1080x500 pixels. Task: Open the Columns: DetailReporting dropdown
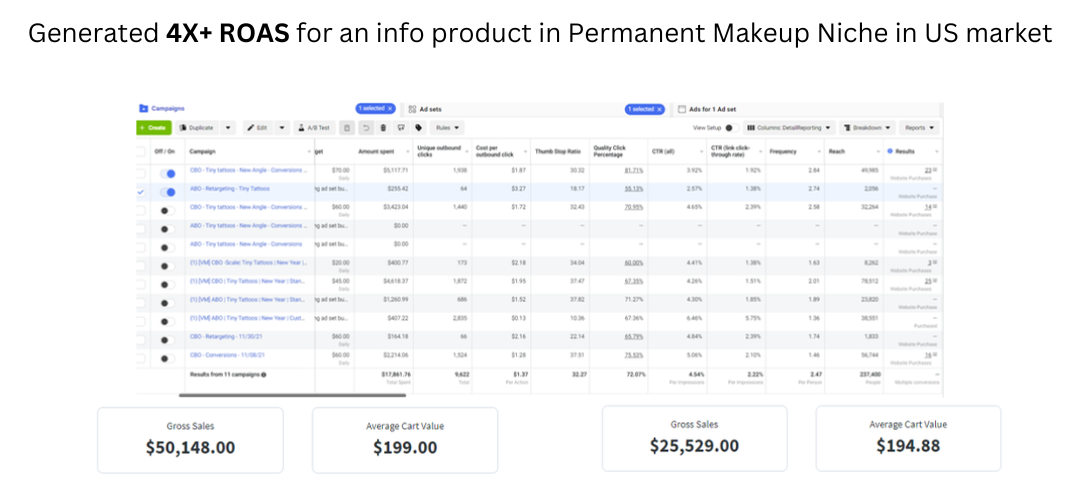tap(789, 128)
